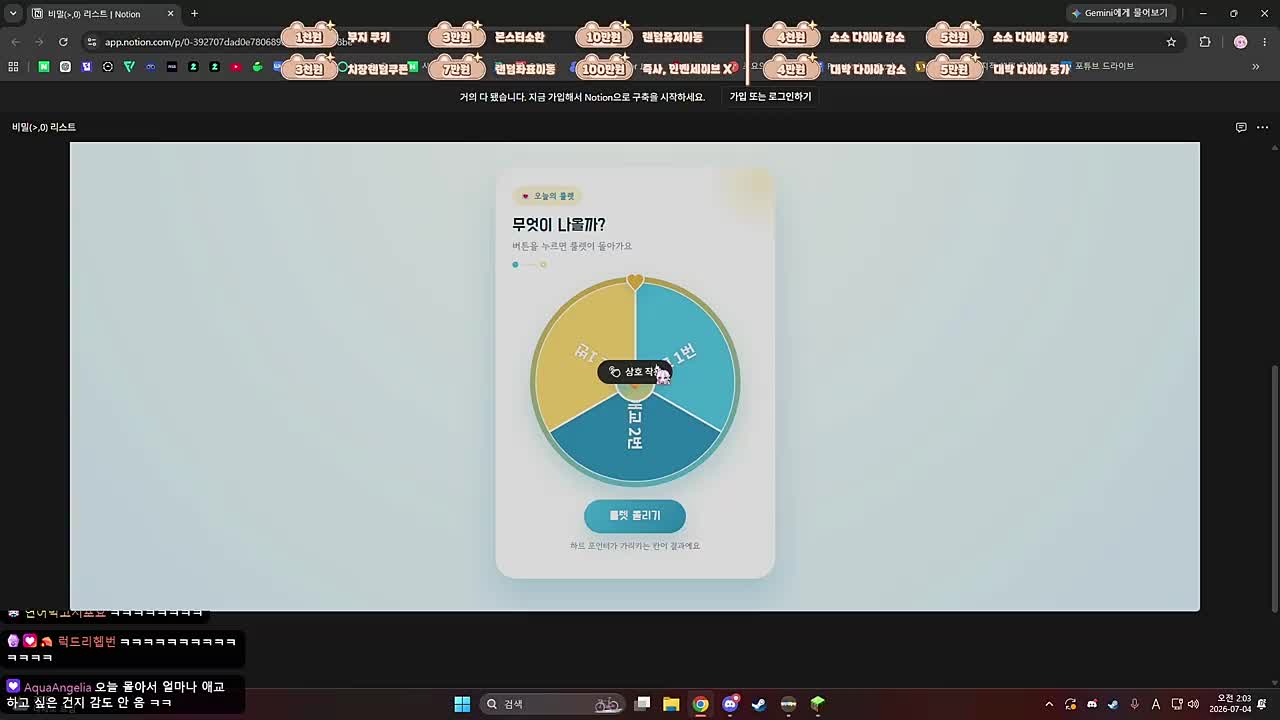Open the green N Naver bookmark
This screenshot has height=720, width=1280.
pyautogui.click(x=44, y=66)
